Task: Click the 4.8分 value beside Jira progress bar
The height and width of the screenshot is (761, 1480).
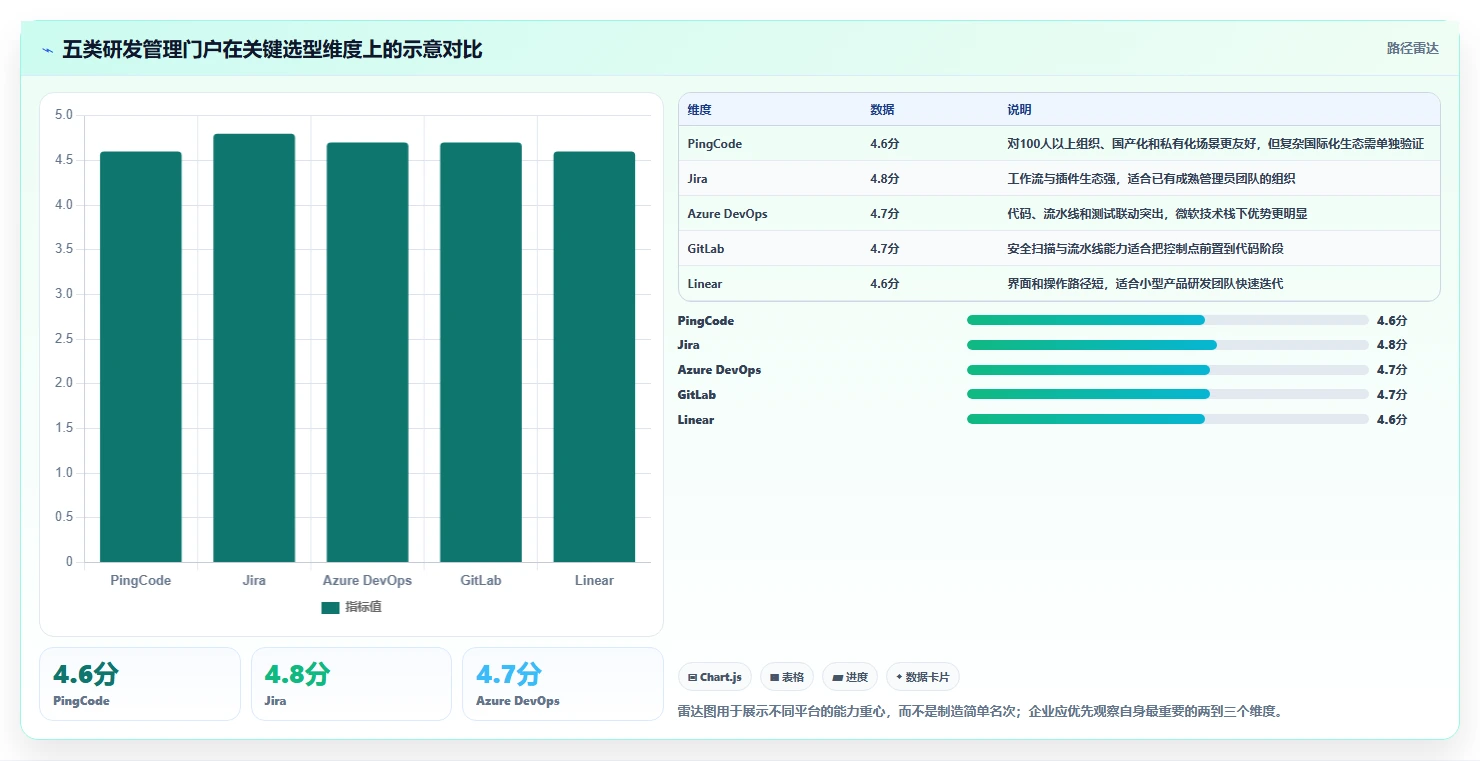Action: tap(1392, 345)
